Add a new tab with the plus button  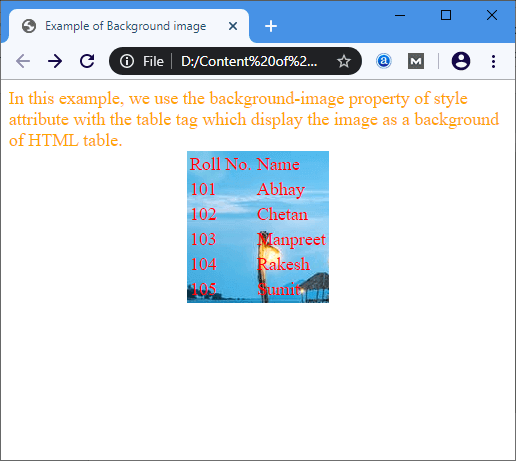pyautogui.click(x=271, y=26)
